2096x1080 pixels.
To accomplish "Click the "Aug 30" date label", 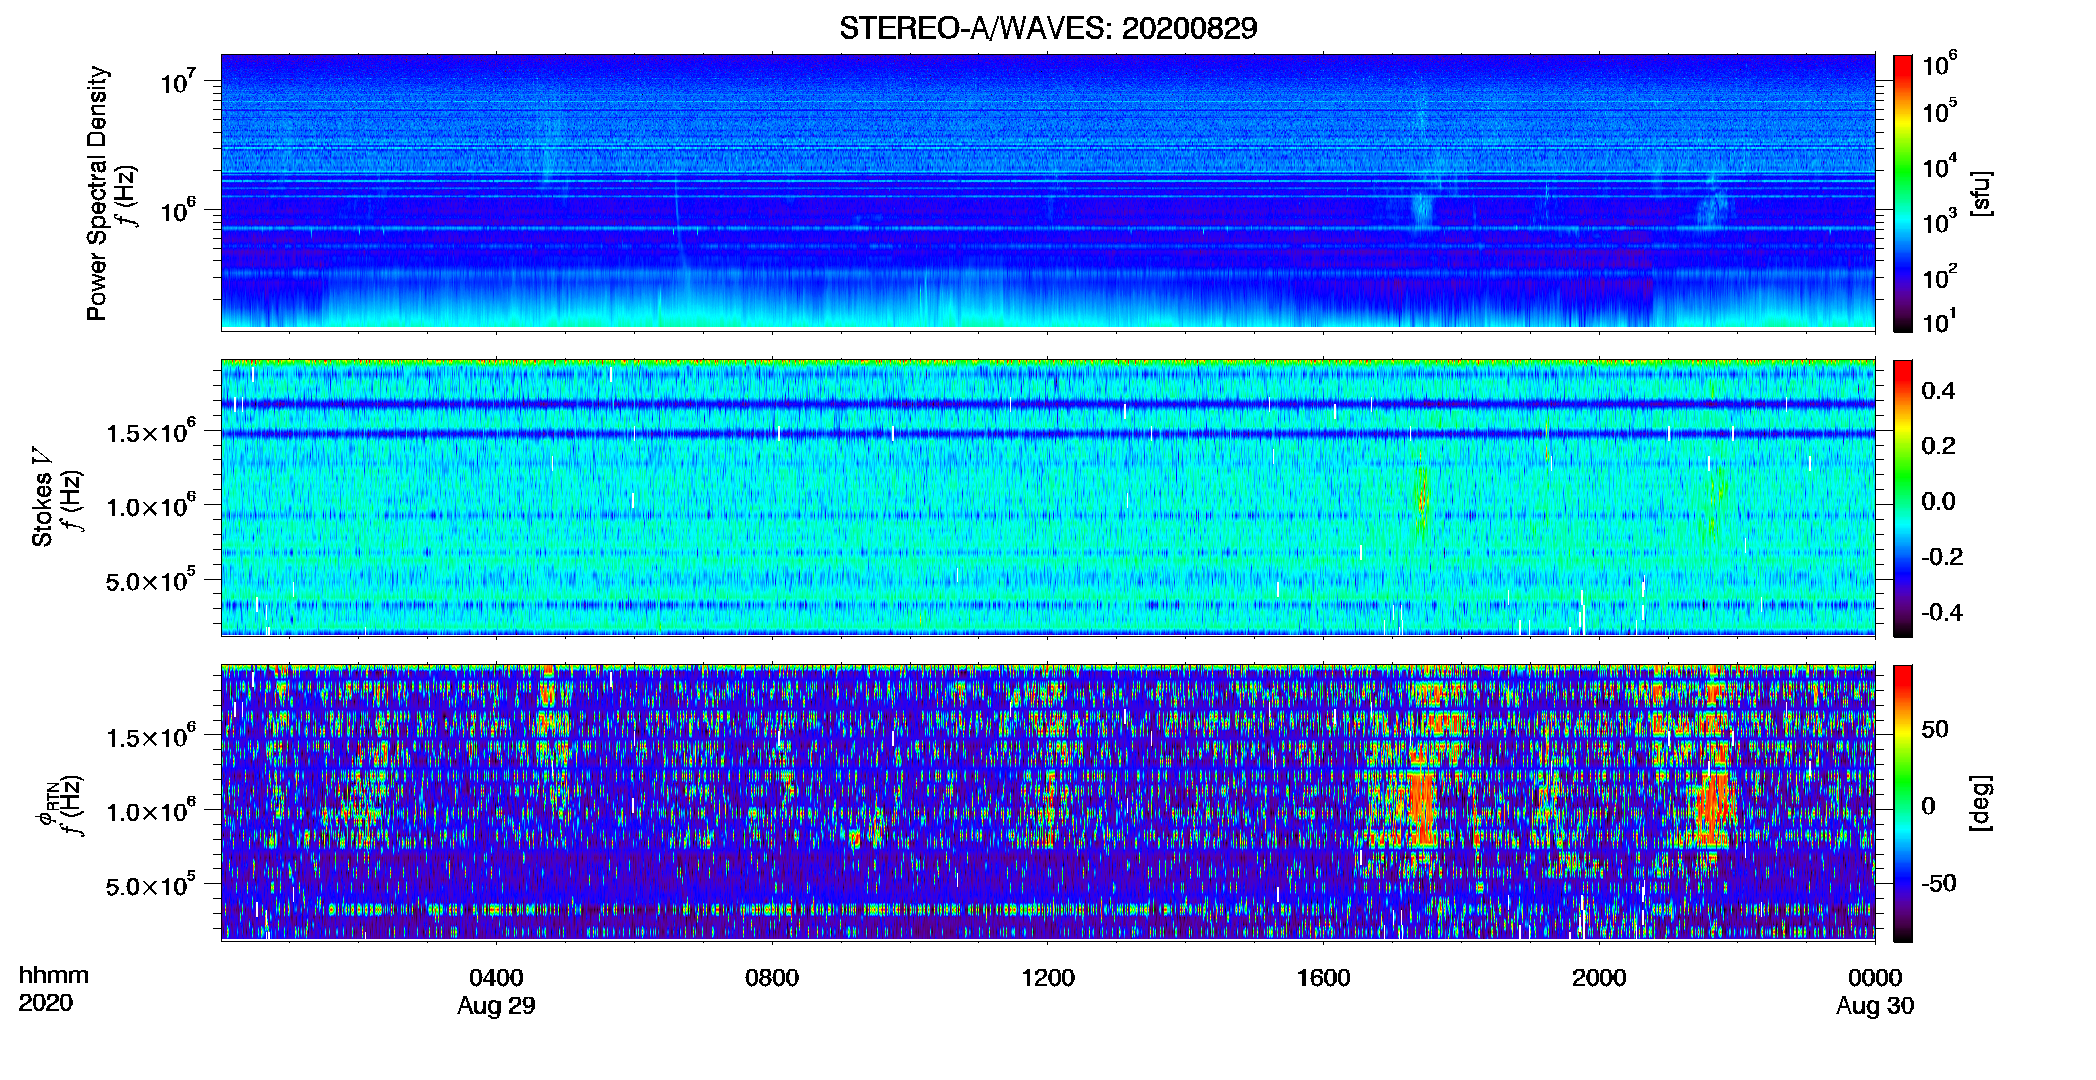I will click(1875, 1006).
